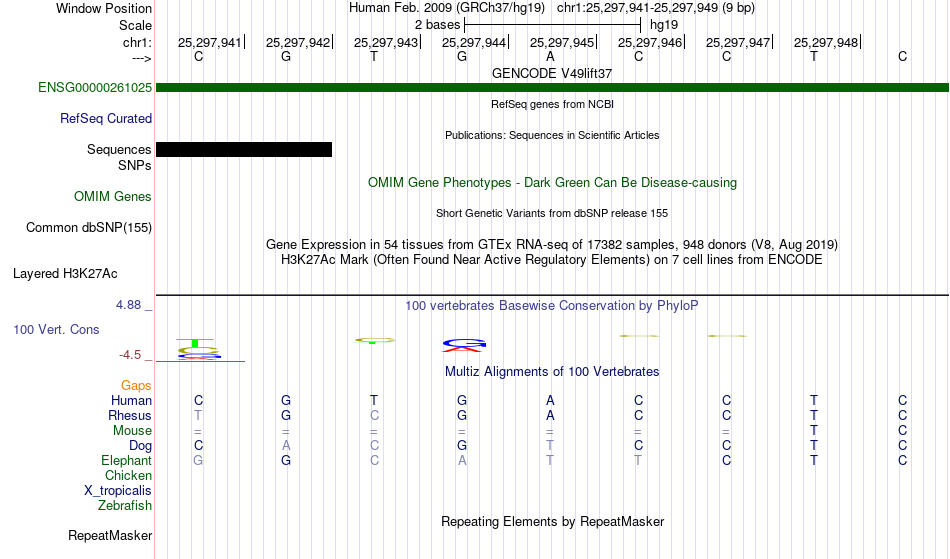Screen dimensions: 950x559
Task: Click the PhyloP logo at first base
Action: (198, 349)
